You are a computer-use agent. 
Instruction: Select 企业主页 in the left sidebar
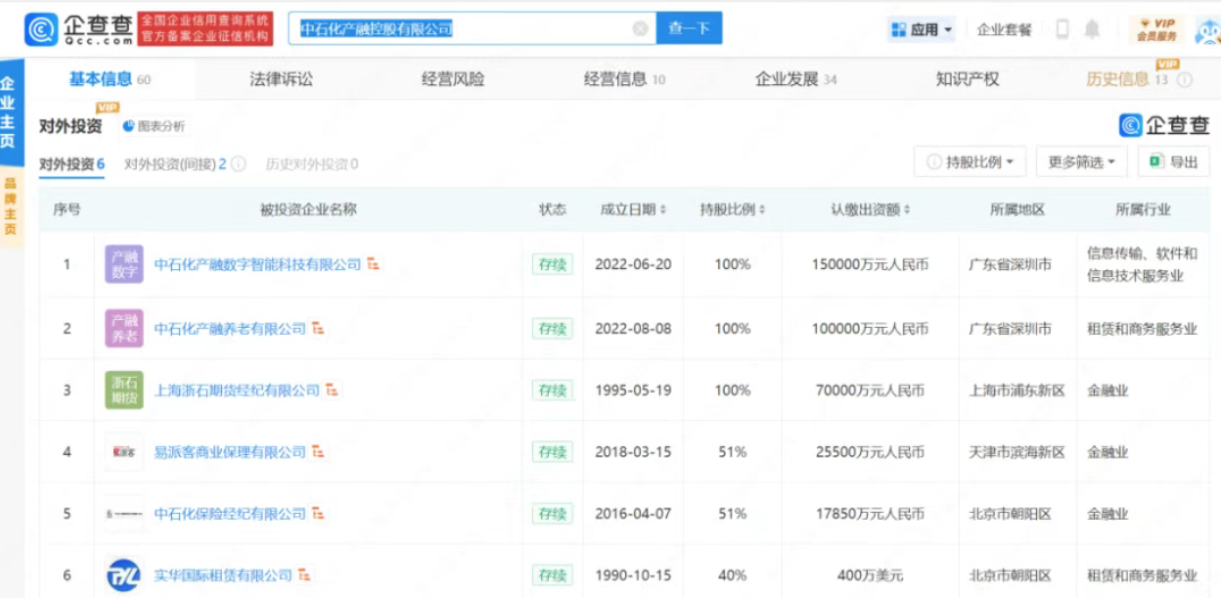coord(9,112)
